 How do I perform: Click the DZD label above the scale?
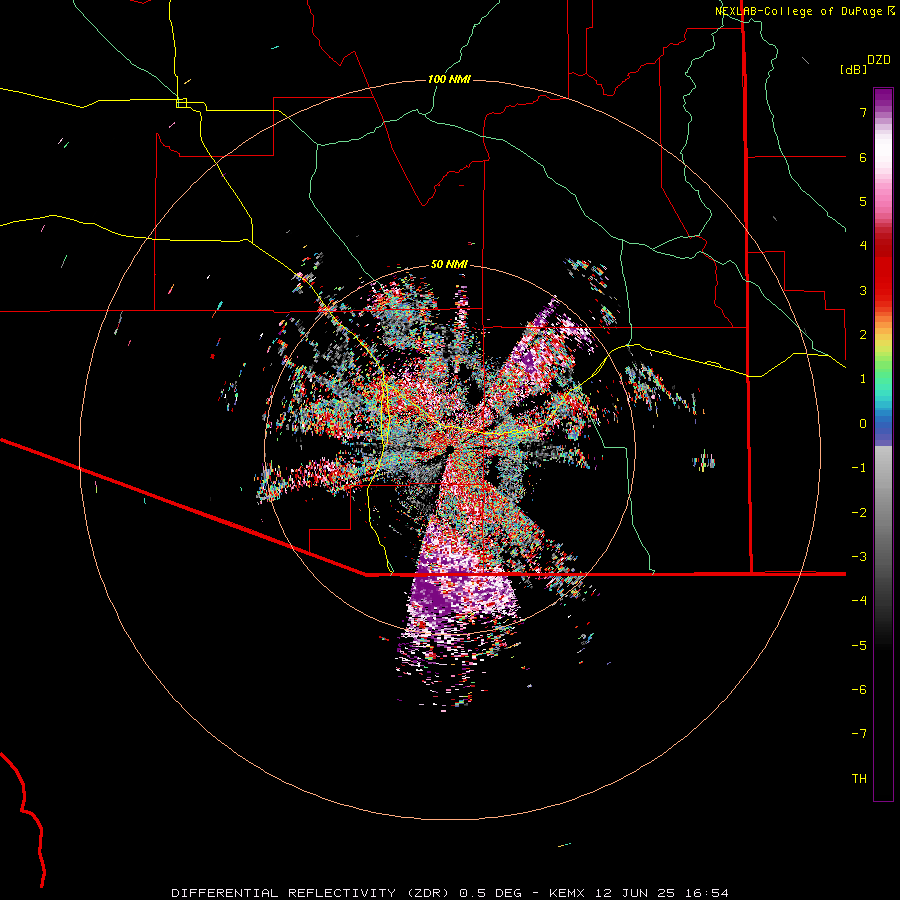(x=879, y=60)
